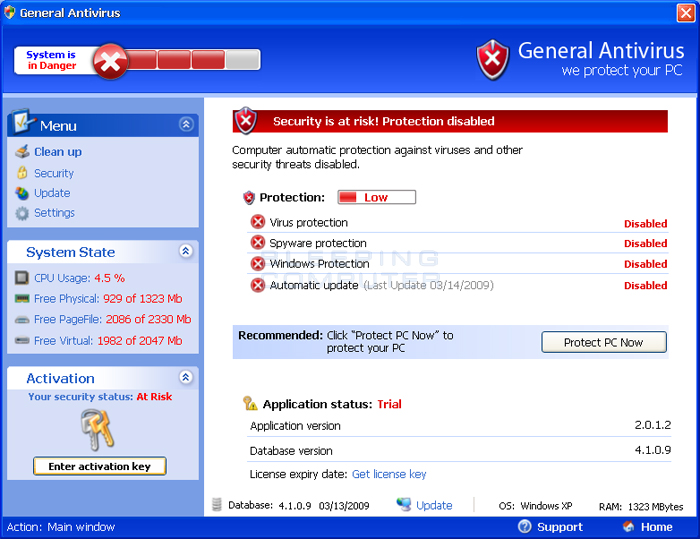Click the At Risk security status text
The height and width of the screenshot is (539, 700).
154,397
